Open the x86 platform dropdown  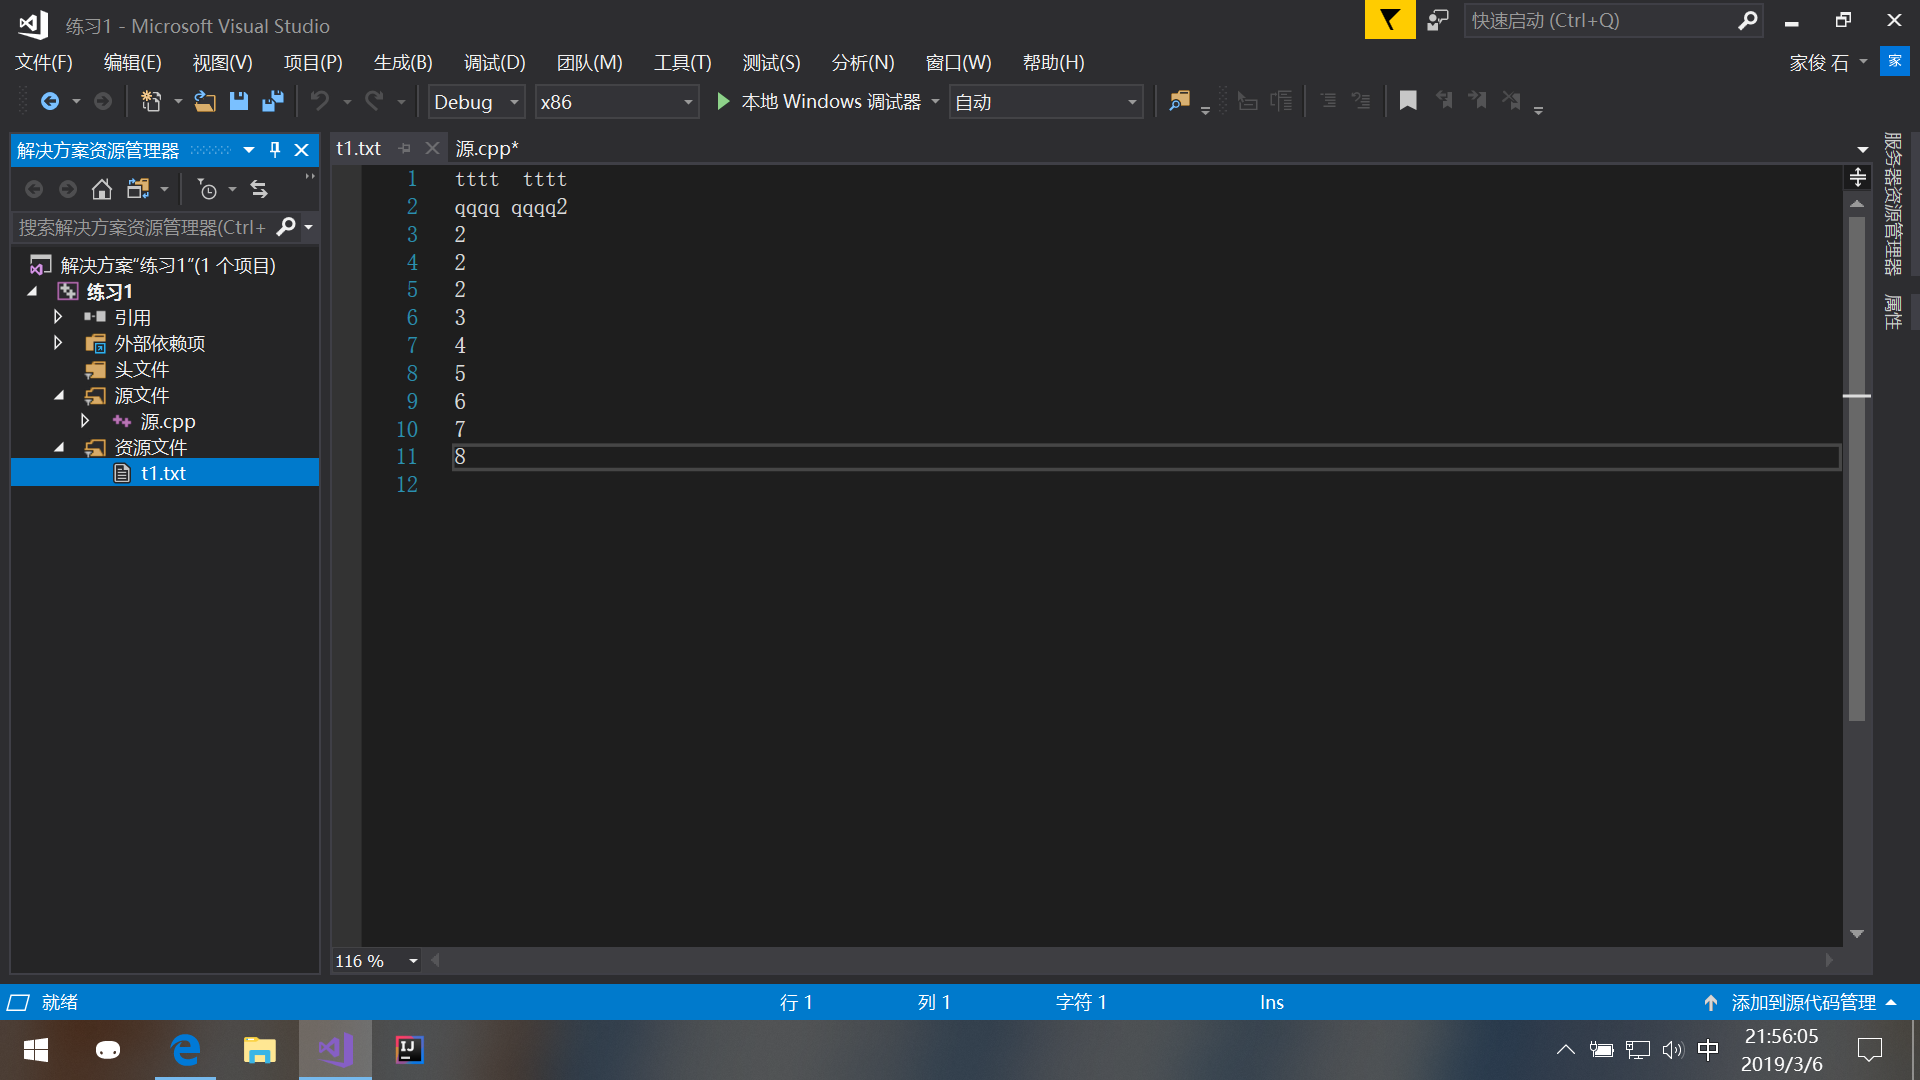(x=688, y=102)
